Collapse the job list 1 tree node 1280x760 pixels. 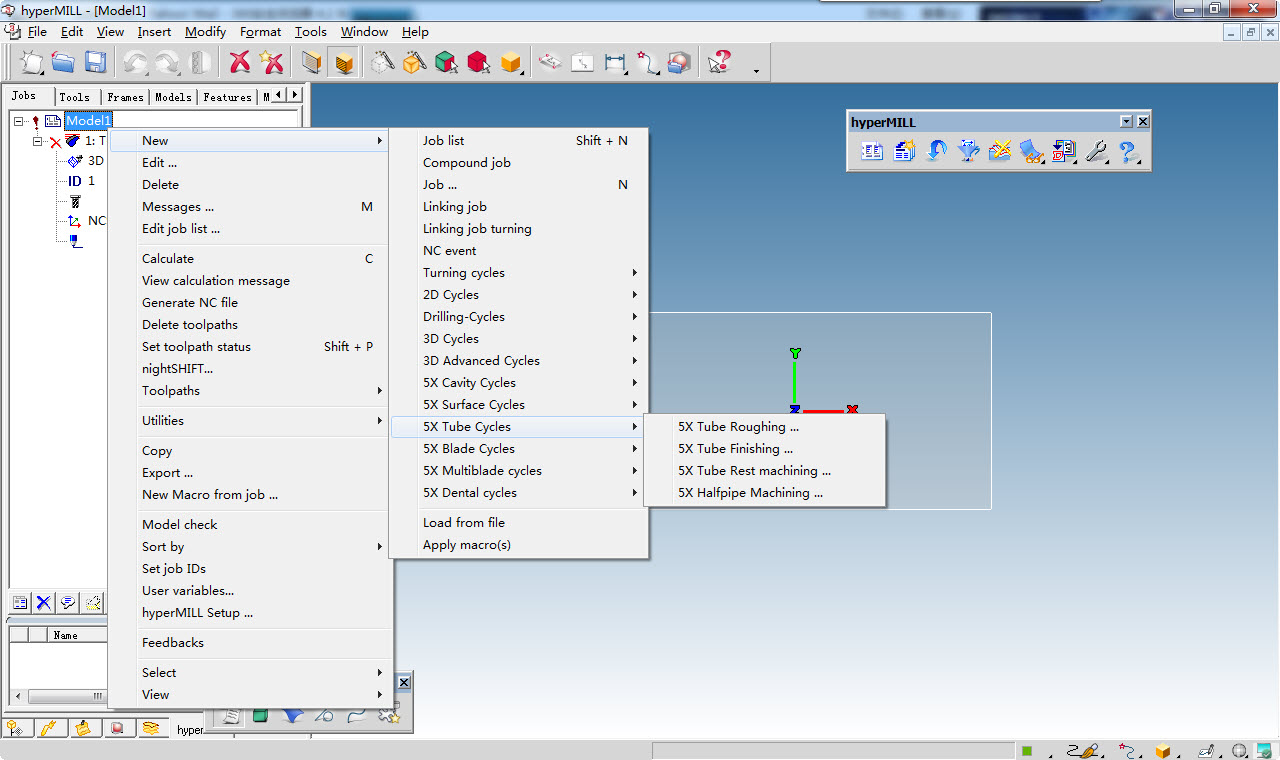37,141
